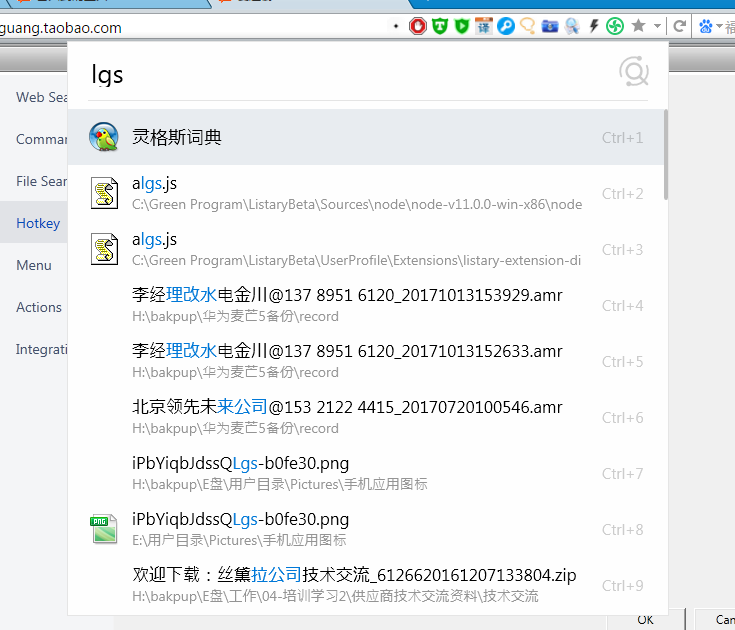
Task: Click the script icon of the algs.js Ctrl+3 result
Action: 104,249
